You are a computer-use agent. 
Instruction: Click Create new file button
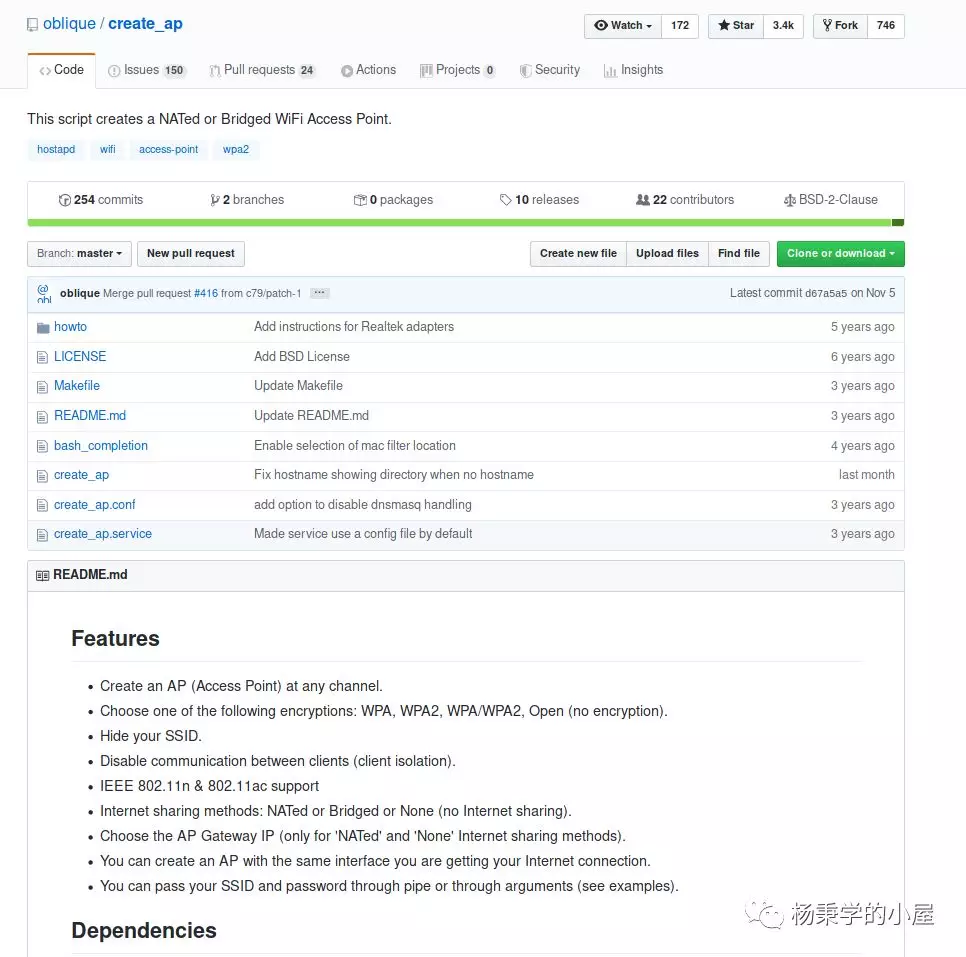coord(578,254)
